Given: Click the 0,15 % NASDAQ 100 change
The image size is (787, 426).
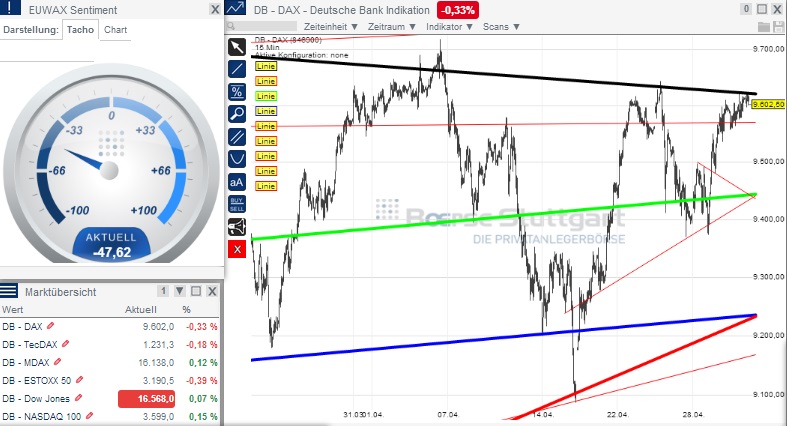Looking at the screenshot, I should [203, 416].
